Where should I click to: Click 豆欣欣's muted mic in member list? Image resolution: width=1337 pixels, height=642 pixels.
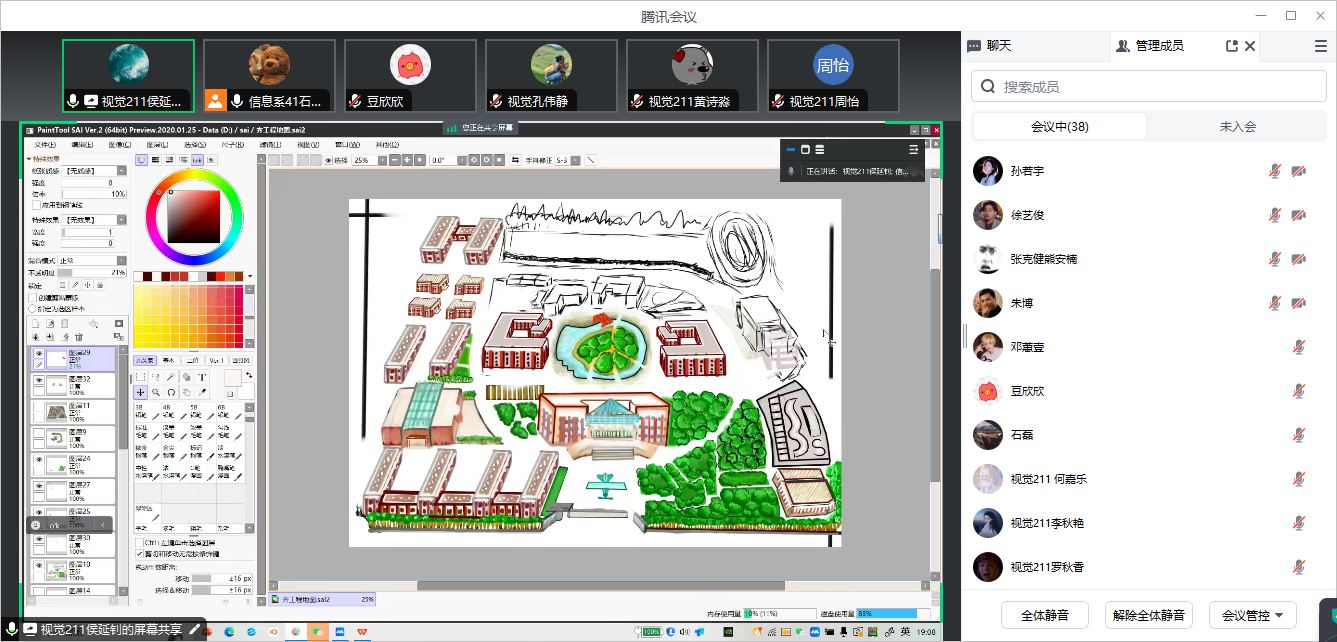tap(1298, 391)
